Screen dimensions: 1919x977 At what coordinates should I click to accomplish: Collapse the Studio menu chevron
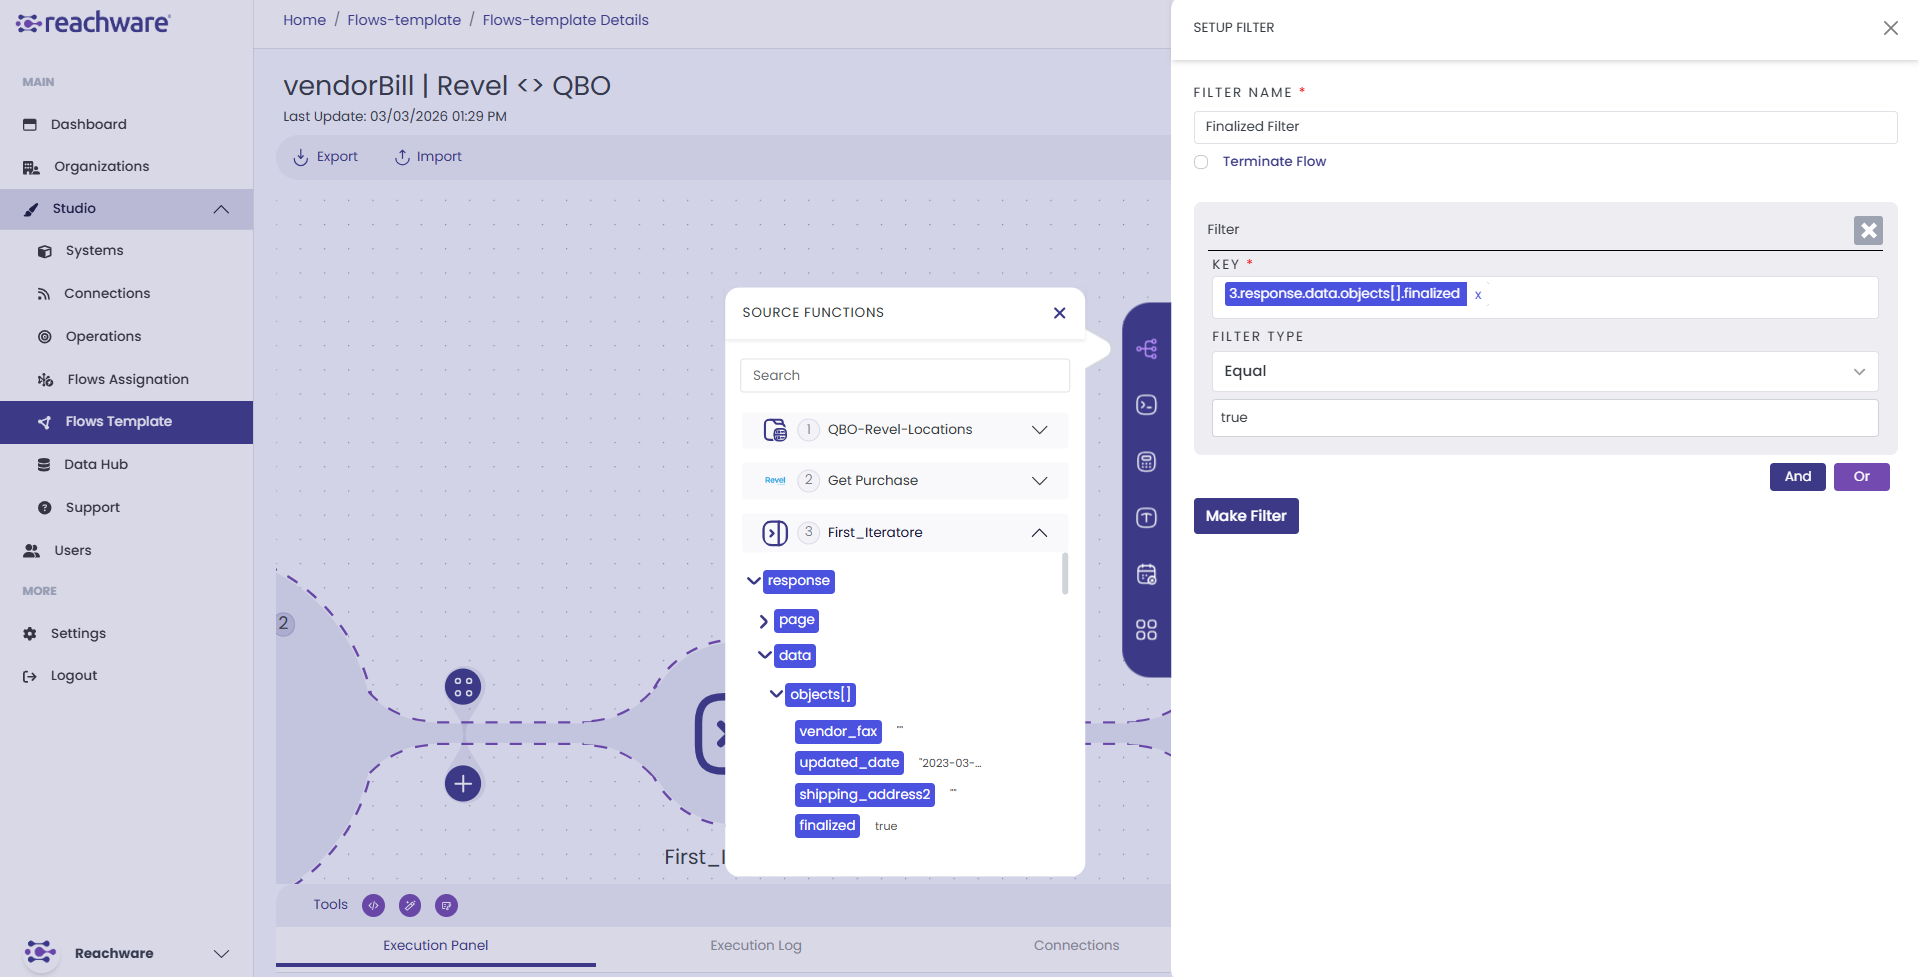click(221, 209)
